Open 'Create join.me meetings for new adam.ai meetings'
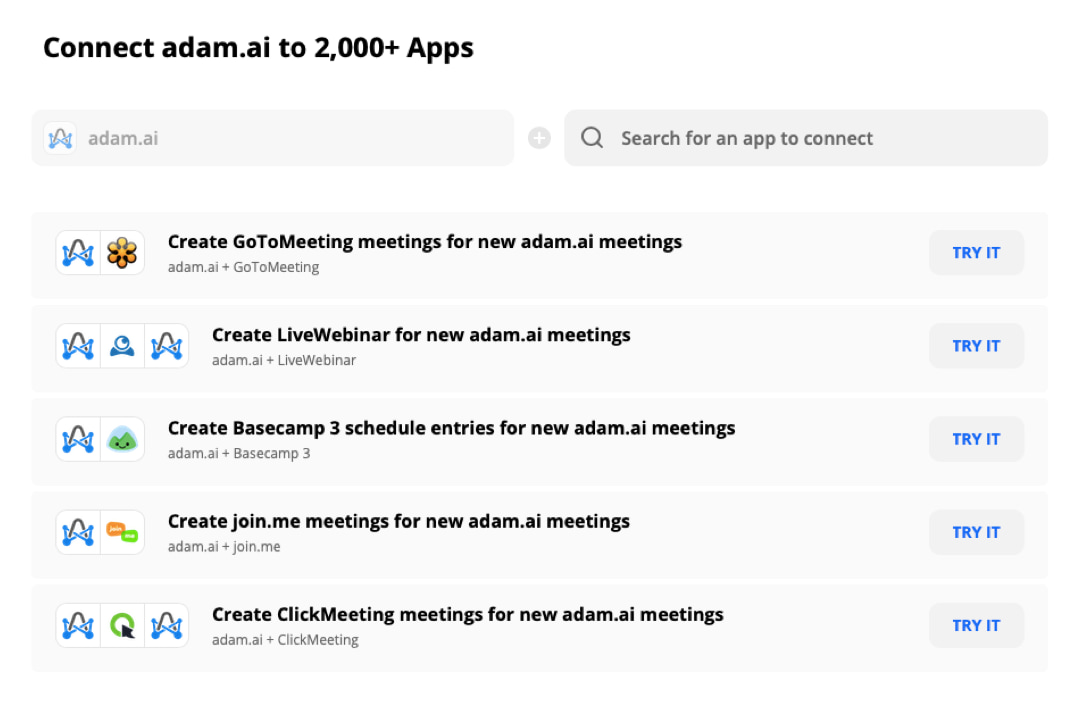 click(399, 521)
